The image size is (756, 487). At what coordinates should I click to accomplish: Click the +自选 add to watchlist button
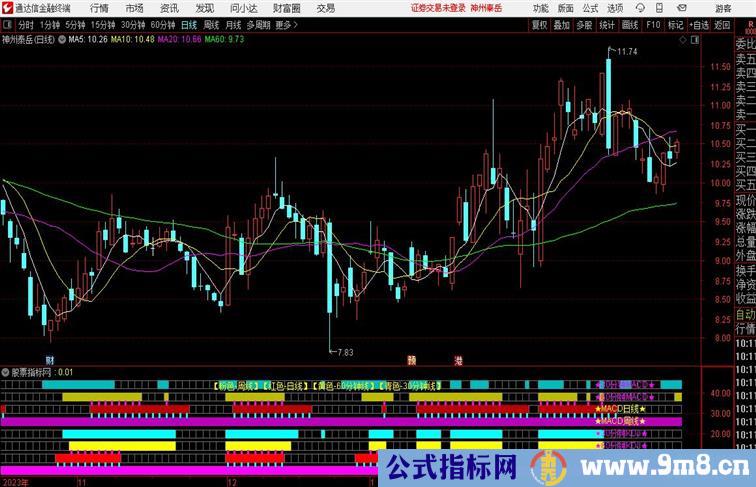pos(698,25)
